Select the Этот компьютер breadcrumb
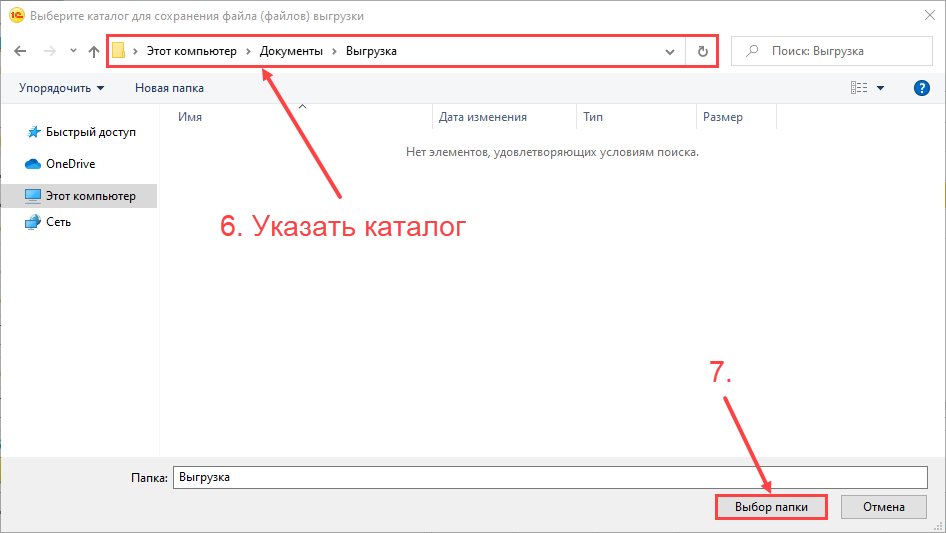This screenshot has width=946, height=533. tap(192, 51)
